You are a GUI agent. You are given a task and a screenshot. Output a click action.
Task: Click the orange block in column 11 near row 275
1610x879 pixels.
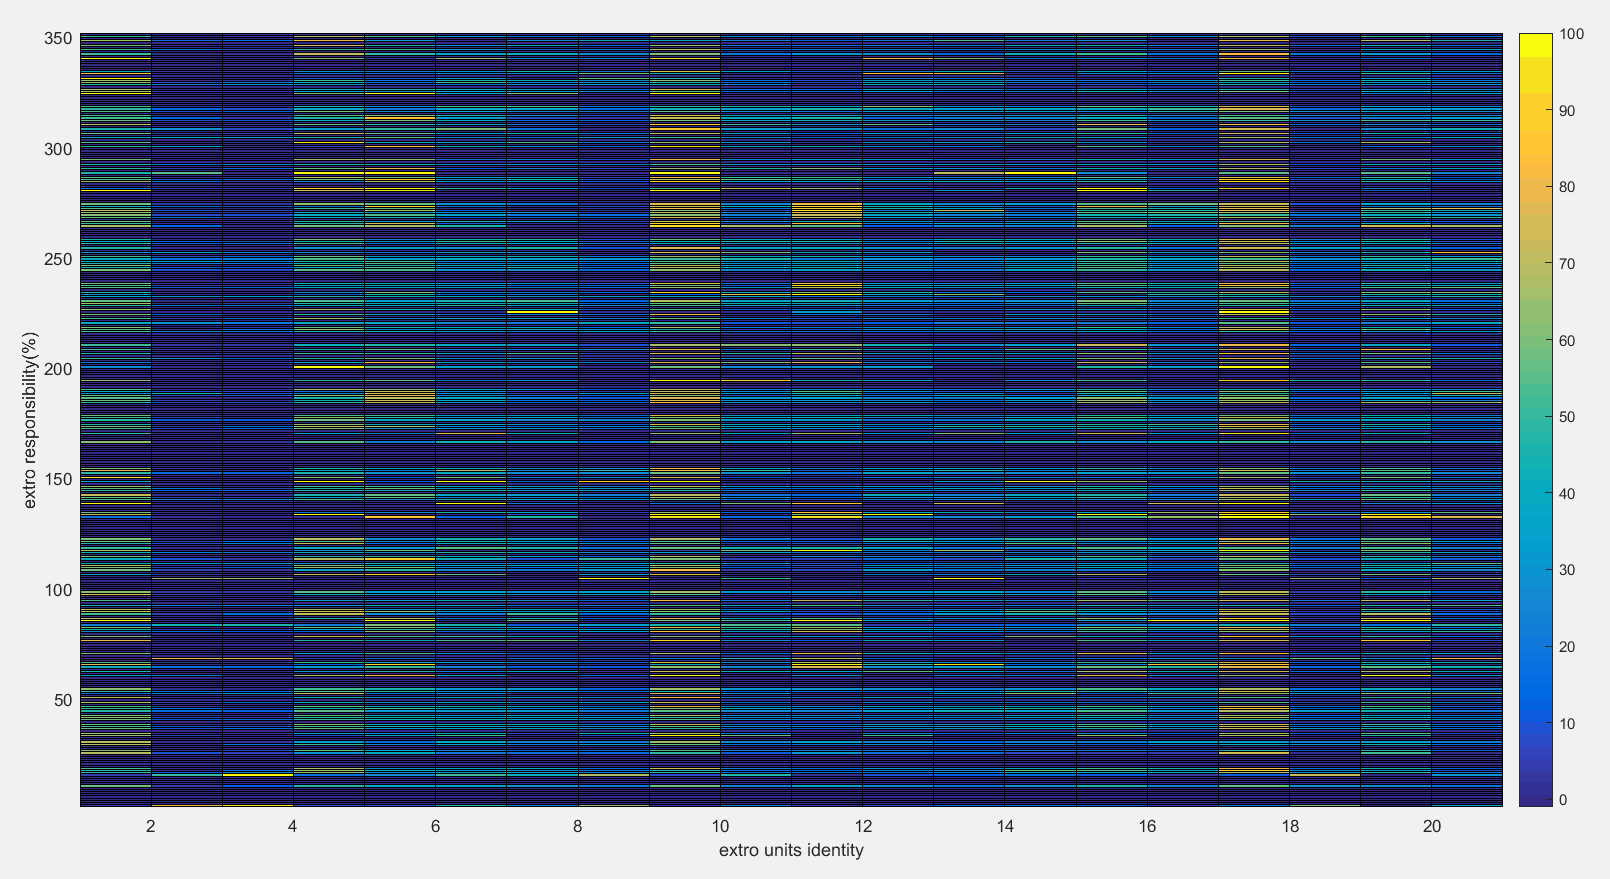pyautogui.click(x=826, y=209)
